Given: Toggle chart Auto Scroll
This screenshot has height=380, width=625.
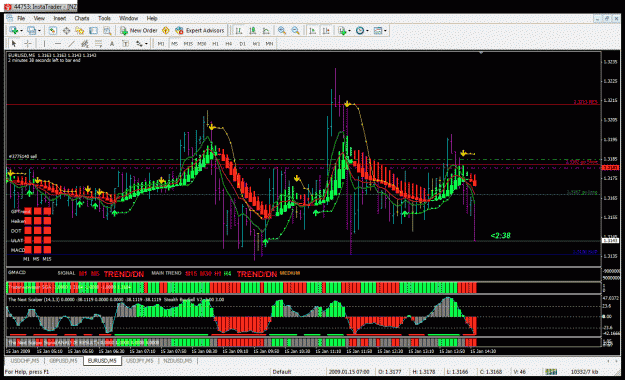Looking at the screenshot, I should (x=312, y=30).
